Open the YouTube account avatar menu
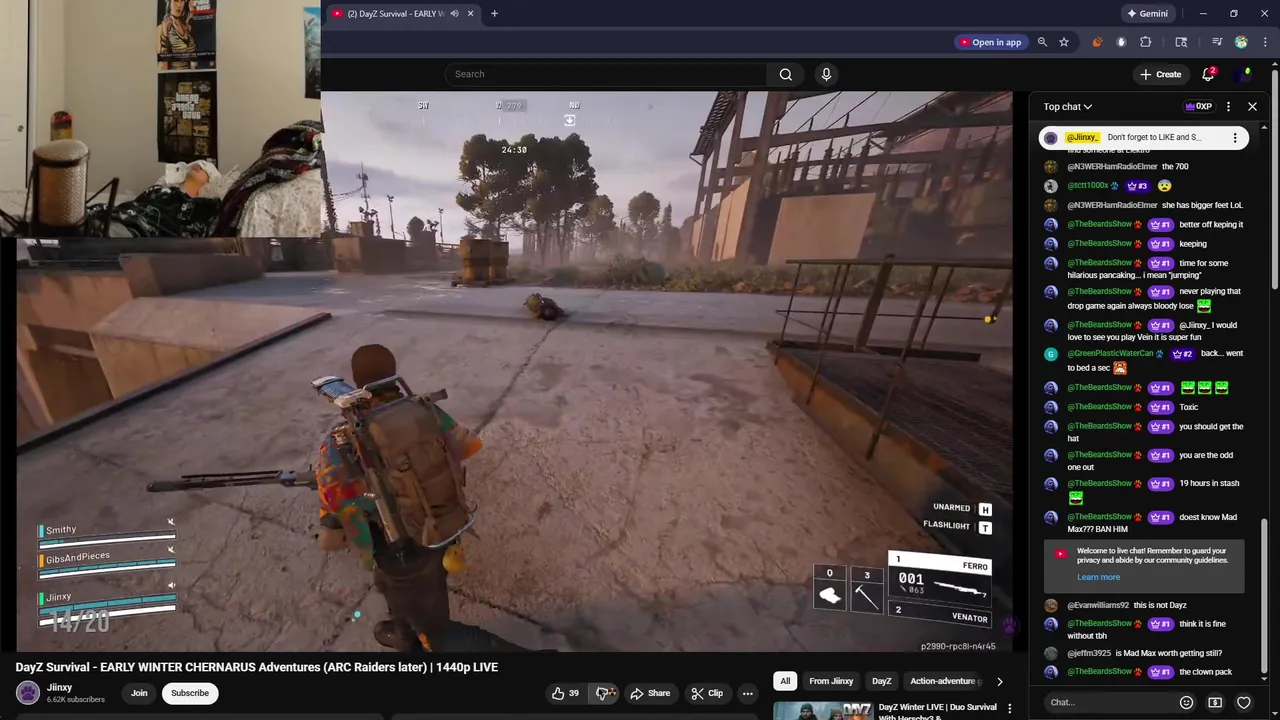 pyautogui.click(x=1244, y=74)
